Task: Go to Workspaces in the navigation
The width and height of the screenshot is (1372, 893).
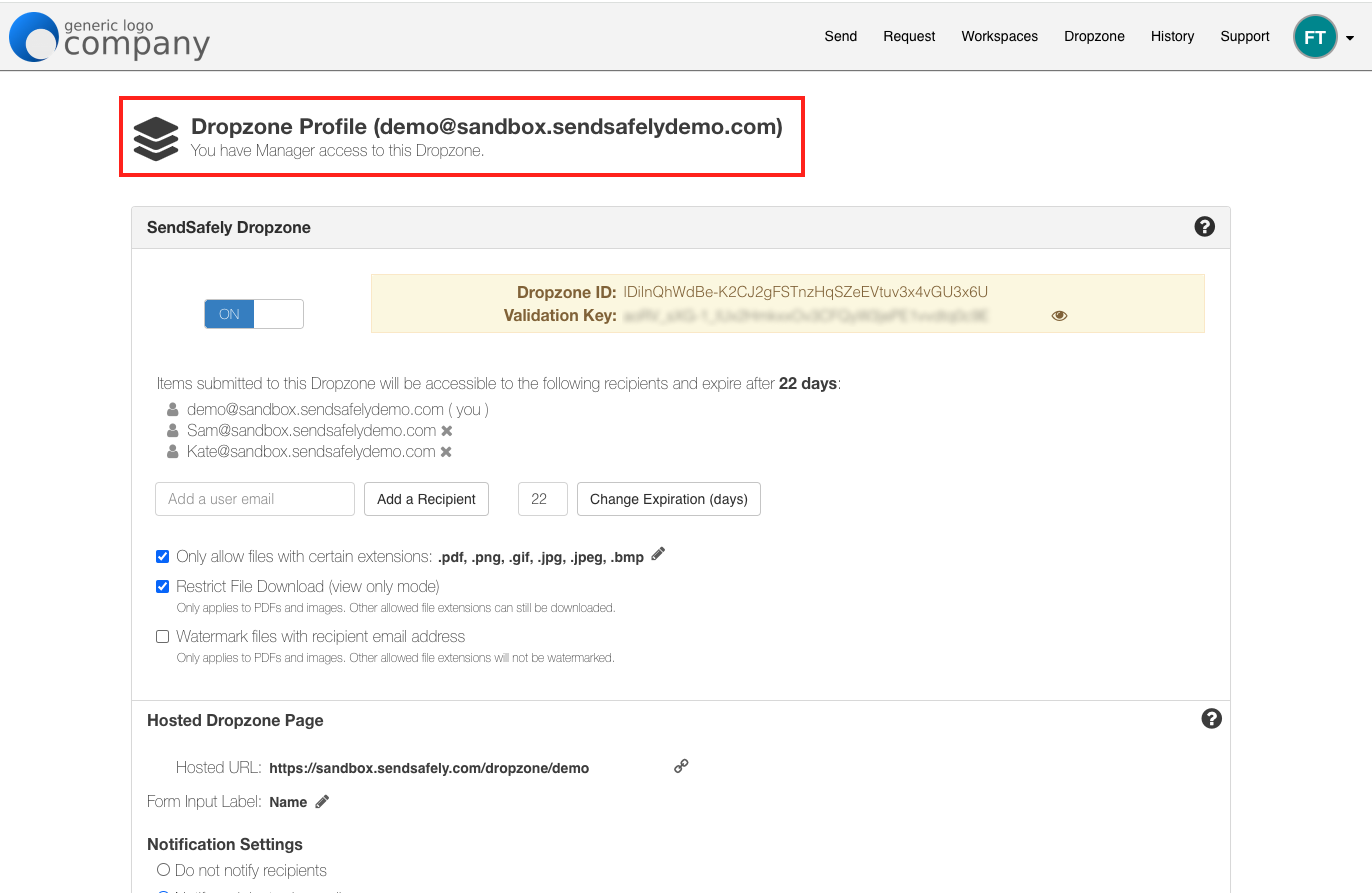Action: pyautogui.click(x=999, y=36)
